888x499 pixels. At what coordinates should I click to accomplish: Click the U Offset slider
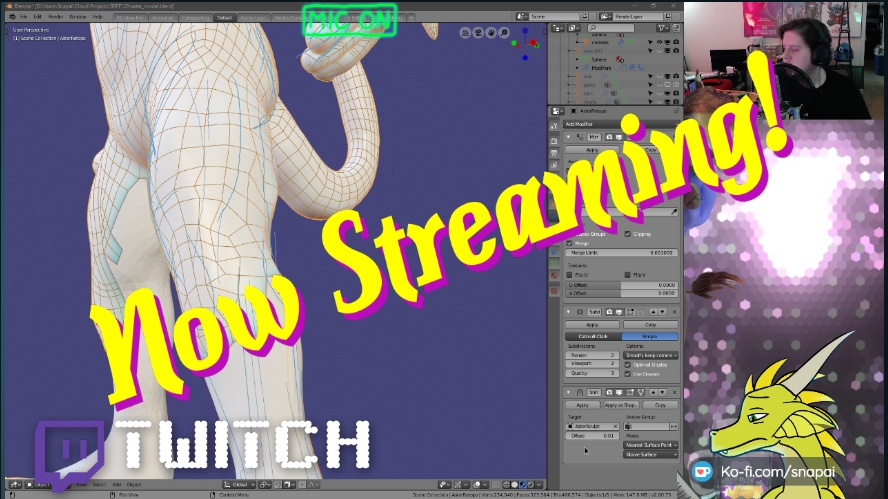(621, 285)
